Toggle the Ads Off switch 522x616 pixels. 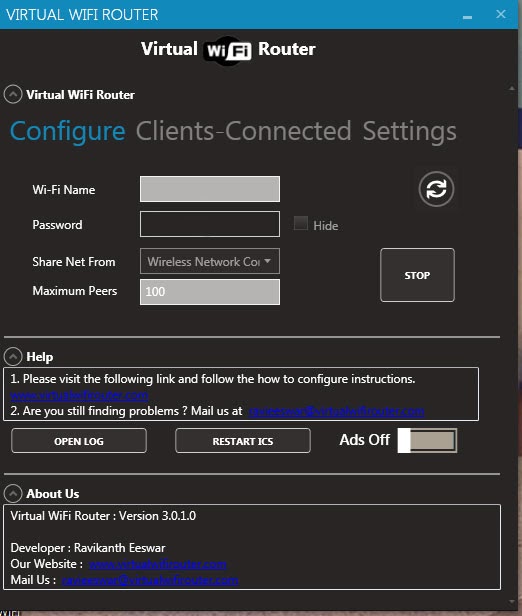[x=427, y=440]
